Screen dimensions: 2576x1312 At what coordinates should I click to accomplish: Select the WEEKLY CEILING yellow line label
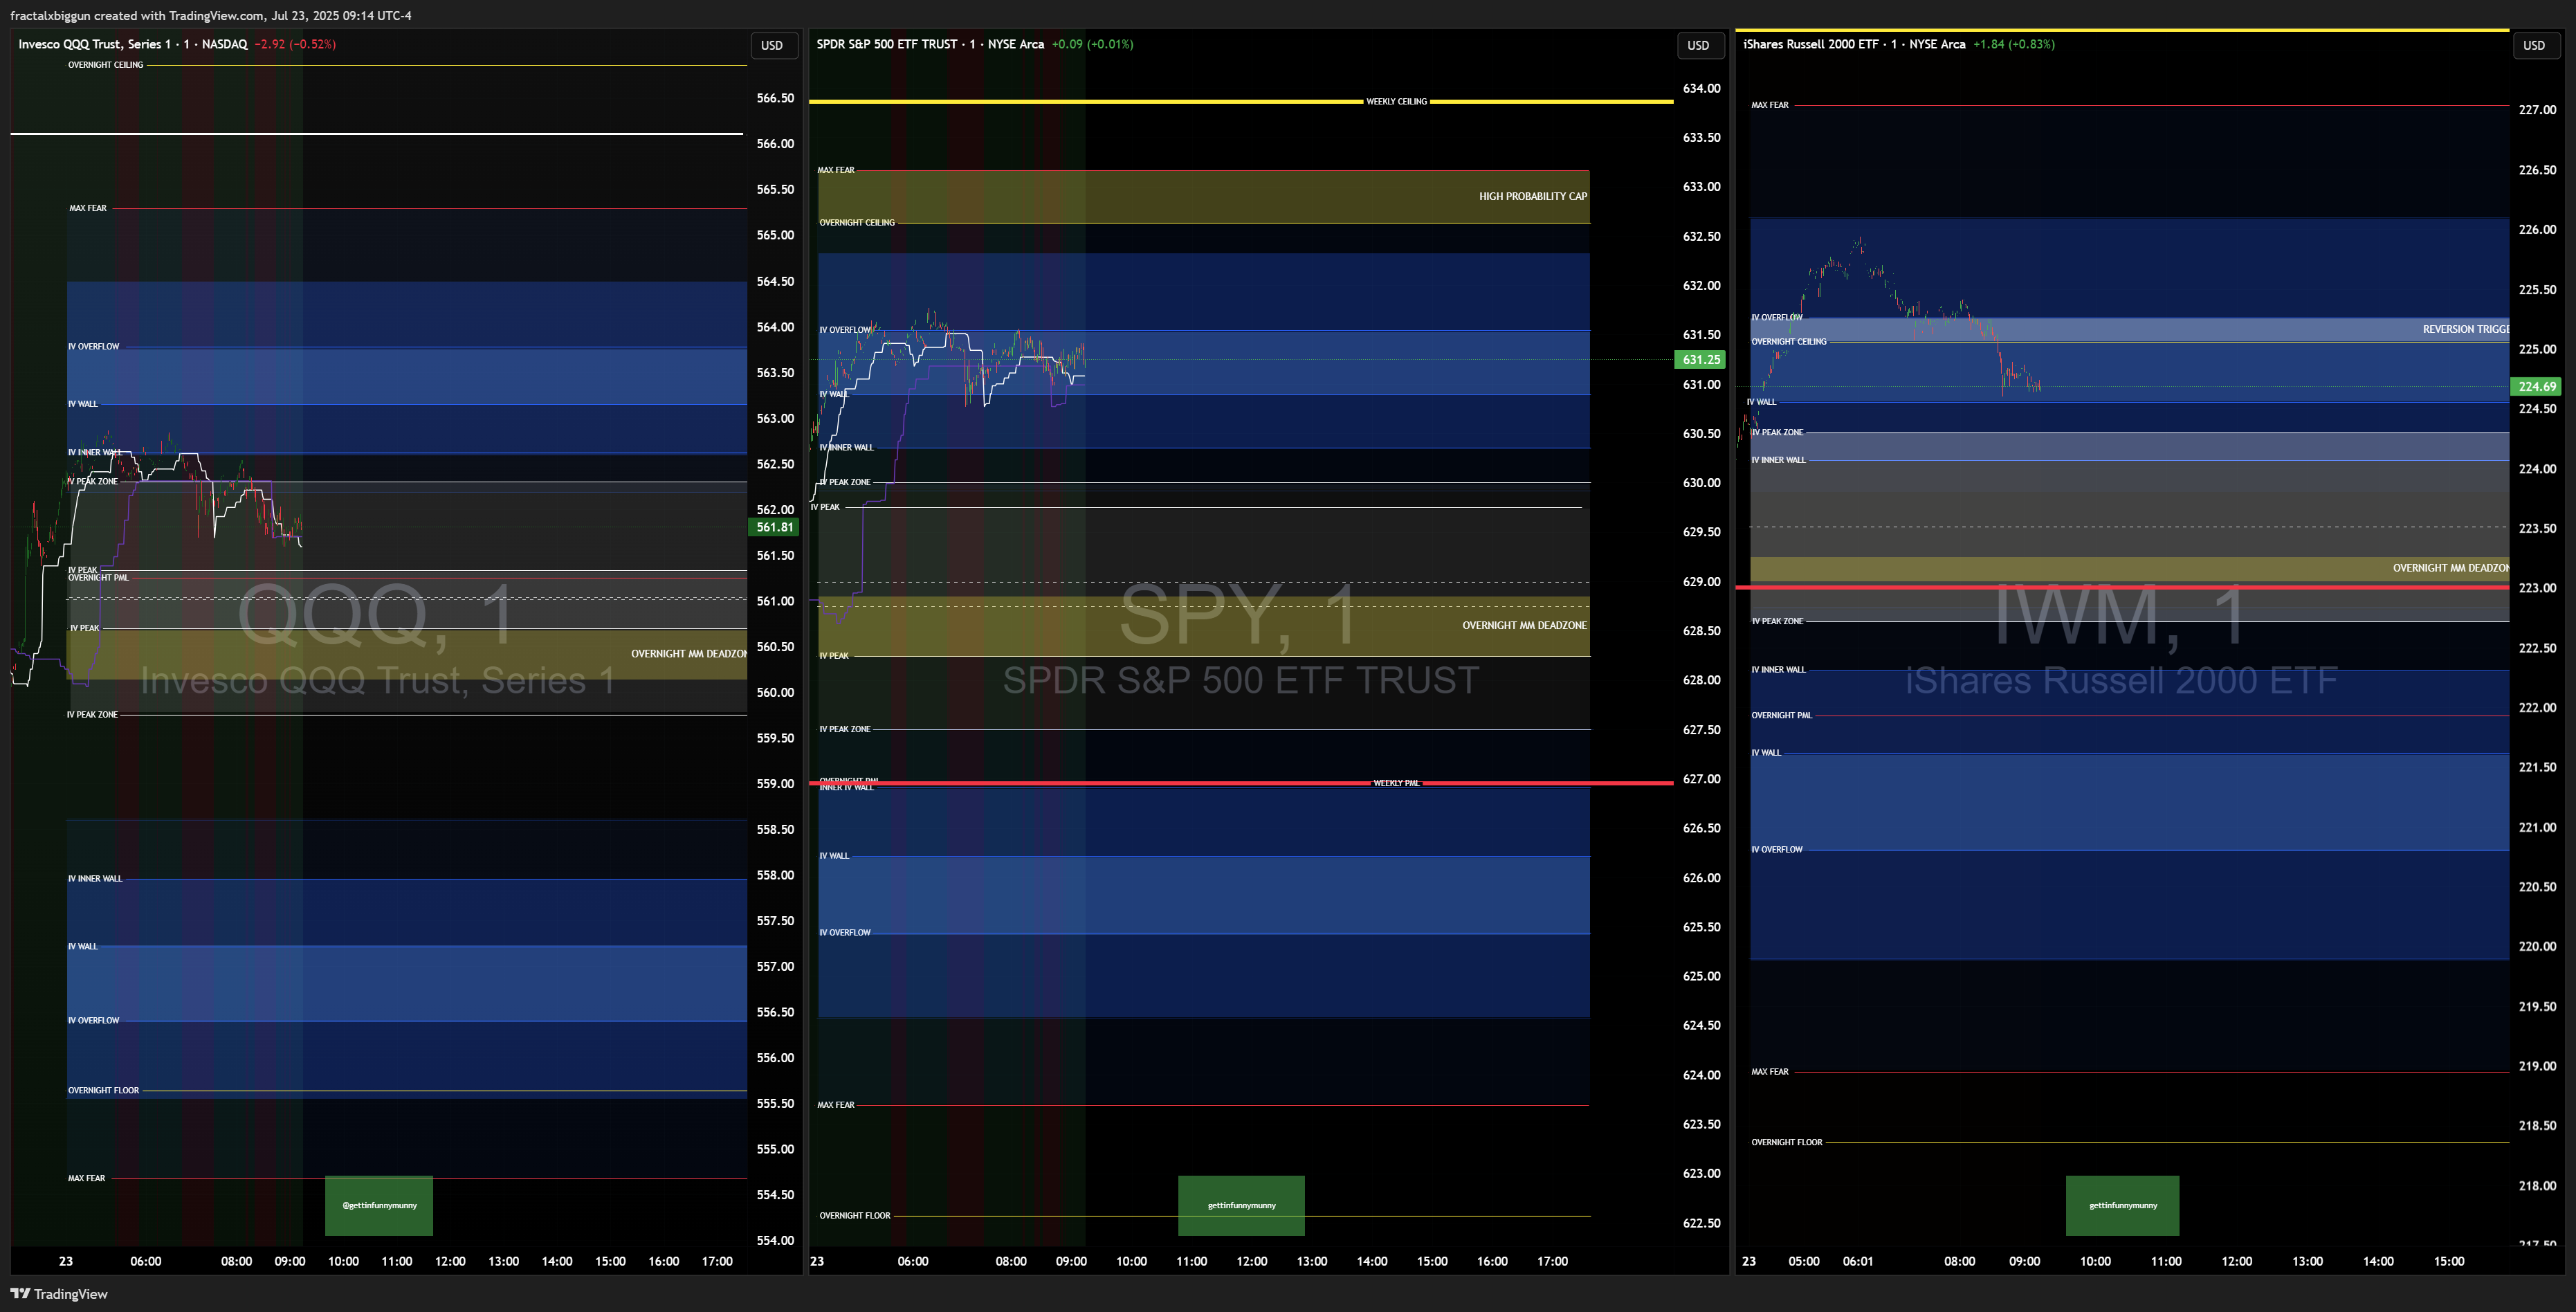click(x=1396, y=101)
